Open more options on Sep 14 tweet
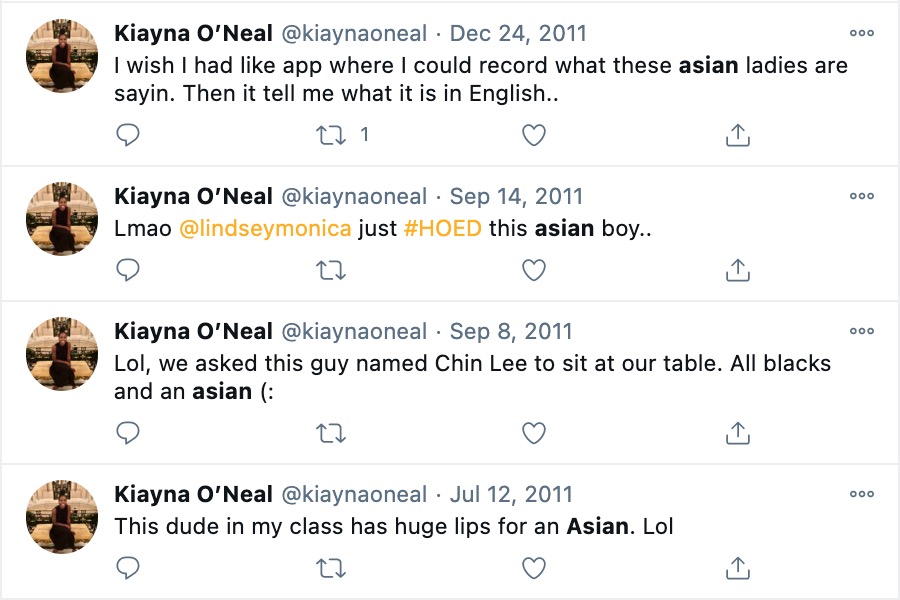The image size is (900, 600). coord(861,196)
